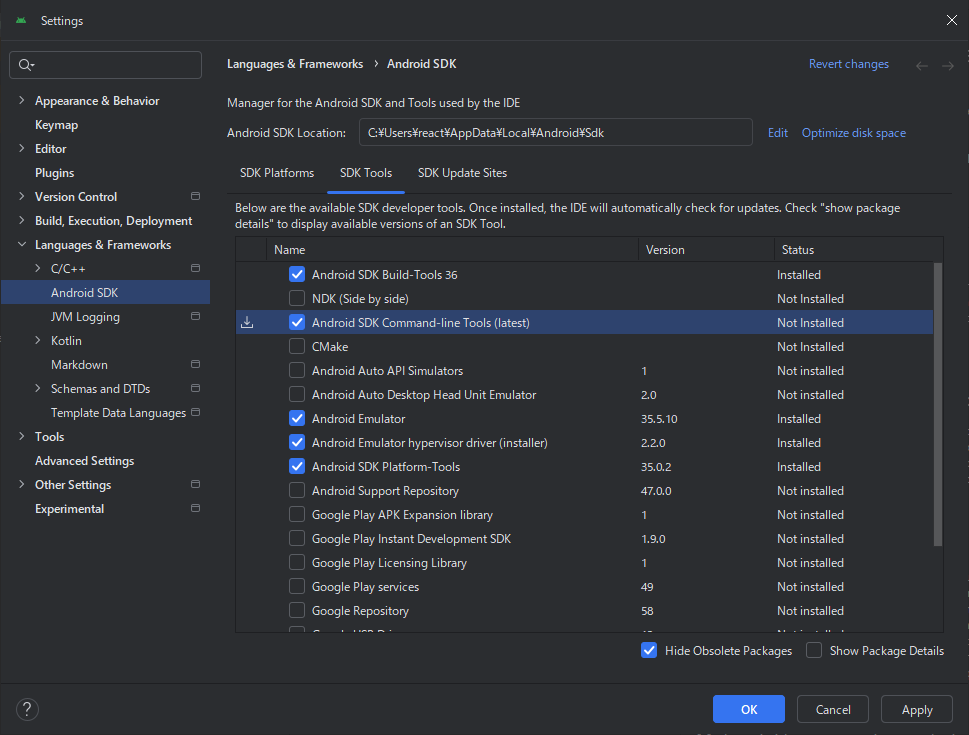Screen dimensions: 969x735
Task: Expand Schemas and DTDs node
Action: point(38,389)
